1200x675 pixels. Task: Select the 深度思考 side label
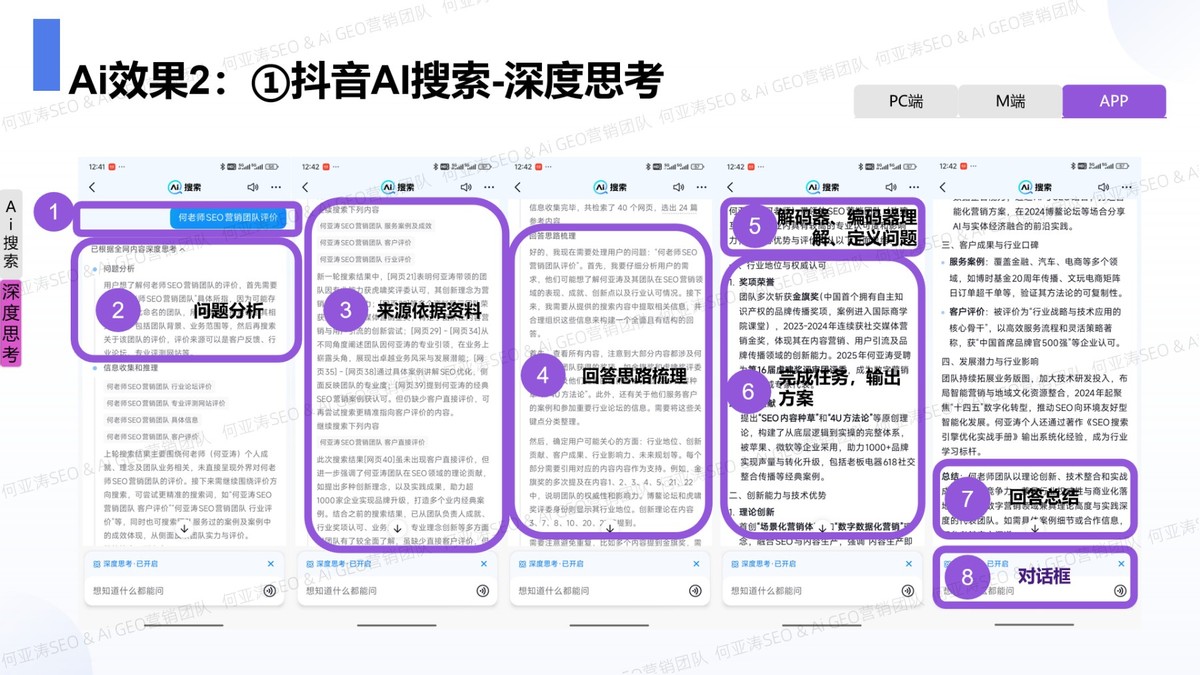pyautogui.click(x=11, y=322)
